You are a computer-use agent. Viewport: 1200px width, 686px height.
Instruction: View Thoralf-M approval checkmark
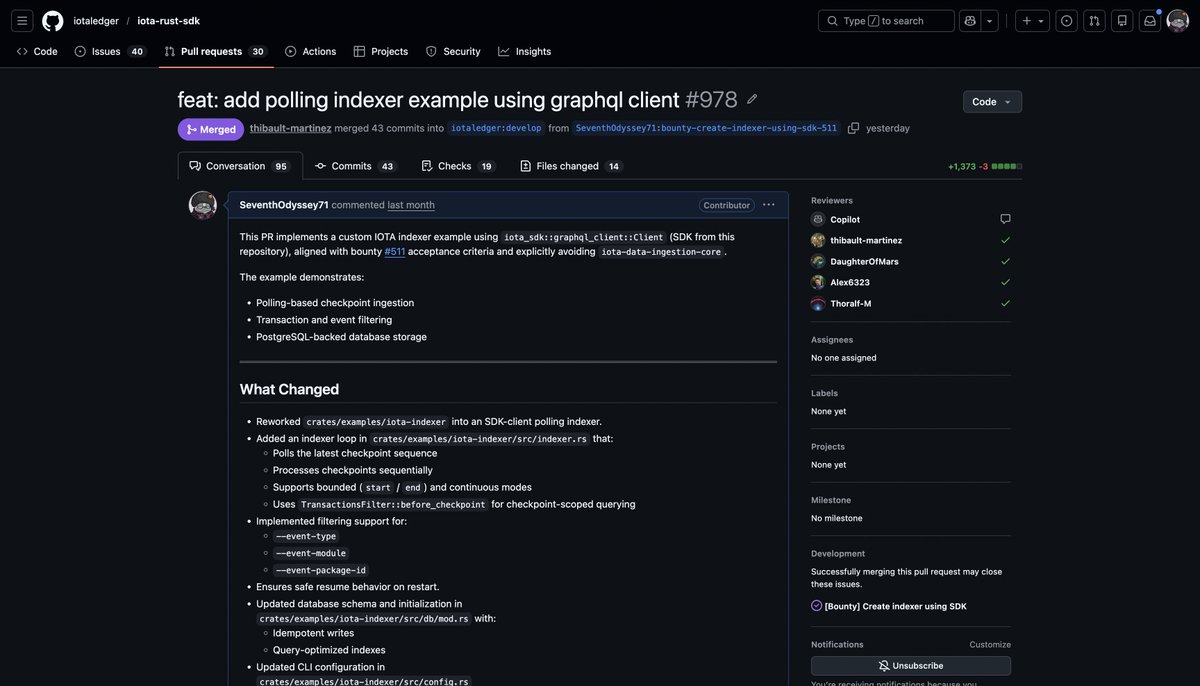pos(1005,303)
